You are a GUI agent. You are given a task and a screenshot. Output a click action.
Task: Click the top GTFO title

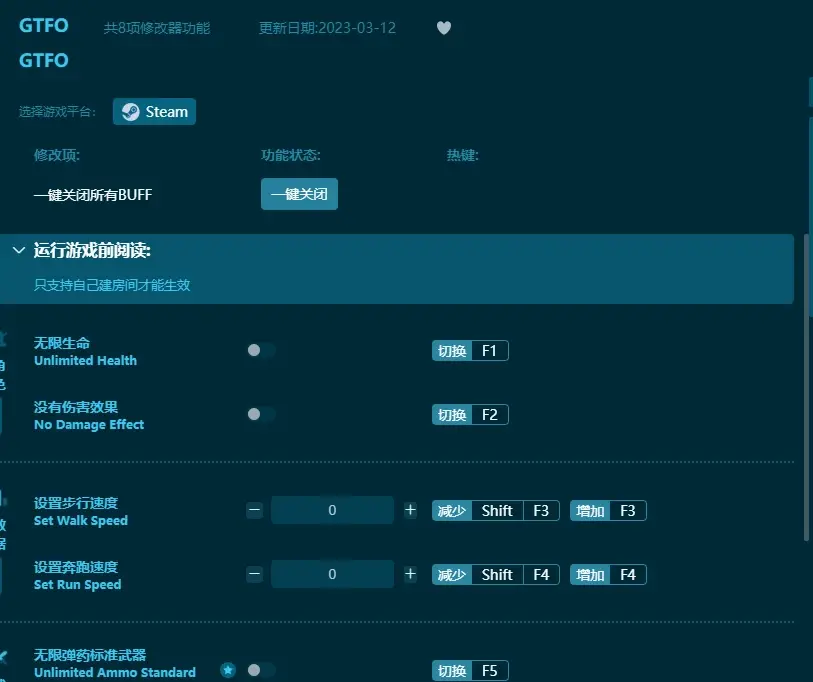coord(44,25)
